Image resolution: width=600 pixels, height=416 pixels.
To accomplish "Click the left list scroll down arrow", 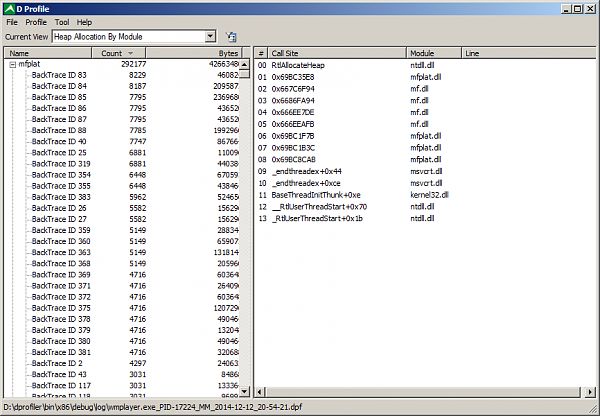I will (244, 391).
